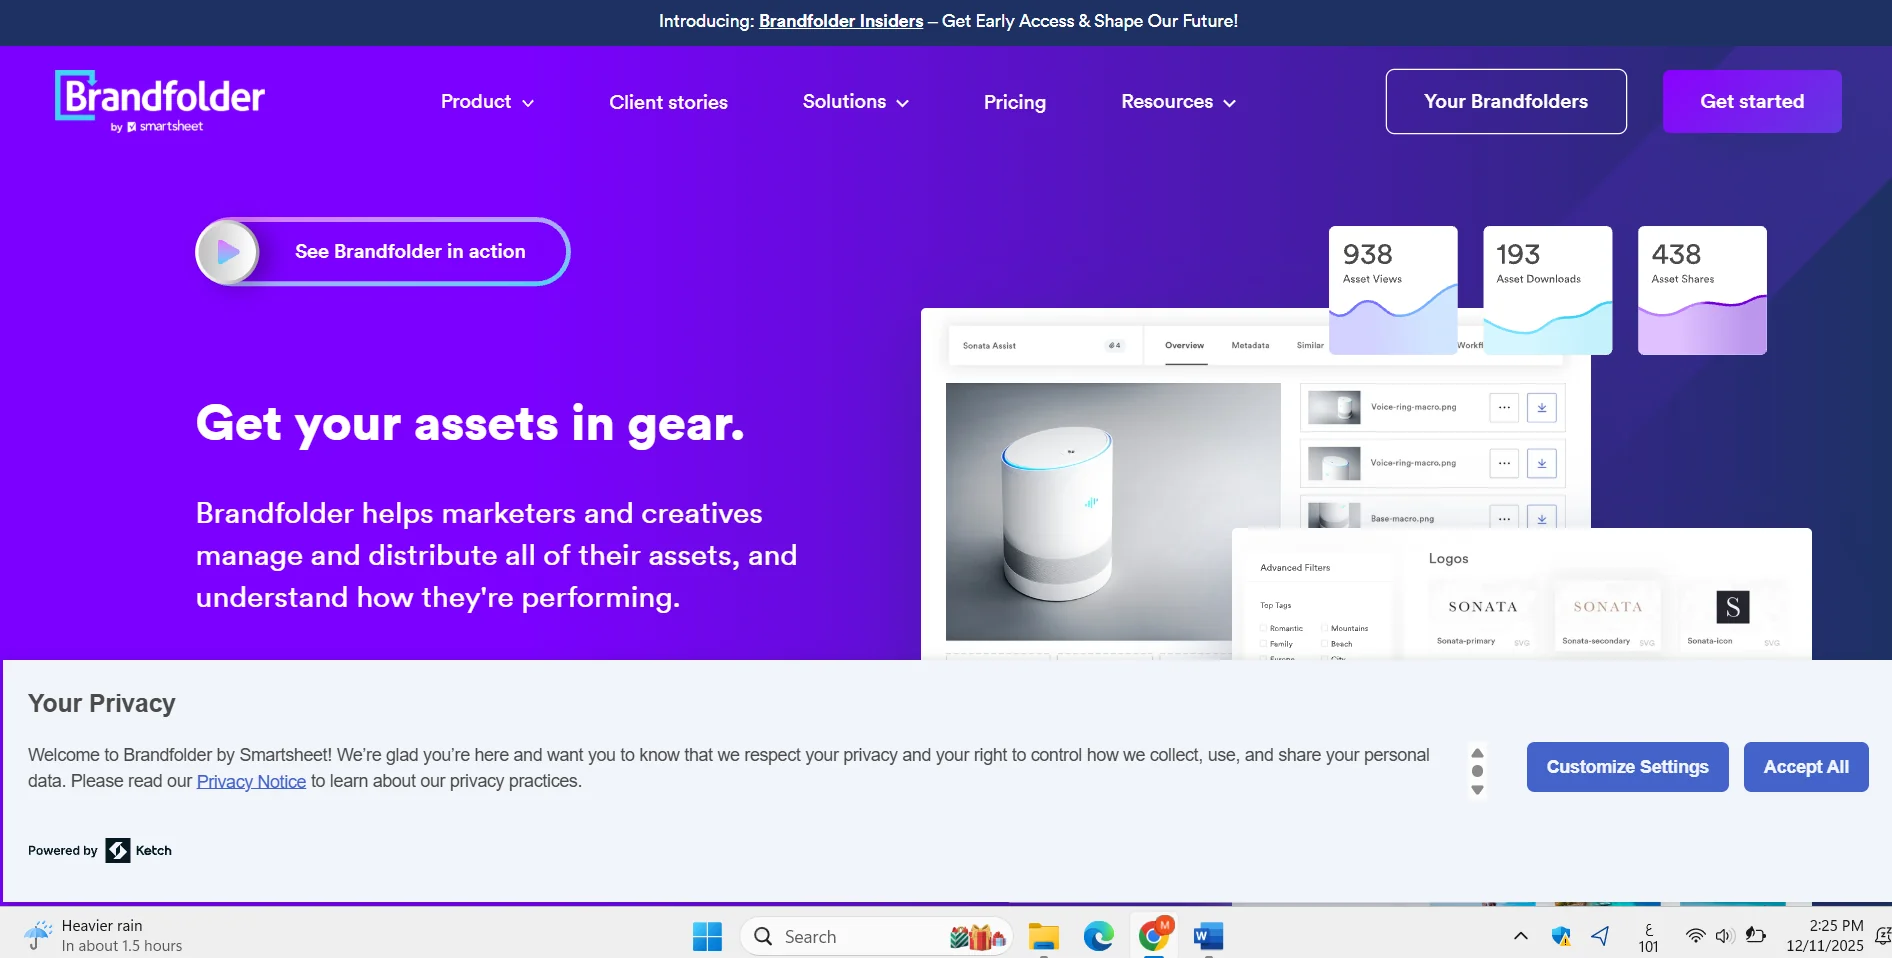Open the Resources dropdown menu
The height and width of the screenshot is (958, 1892).
point(1178,102)
